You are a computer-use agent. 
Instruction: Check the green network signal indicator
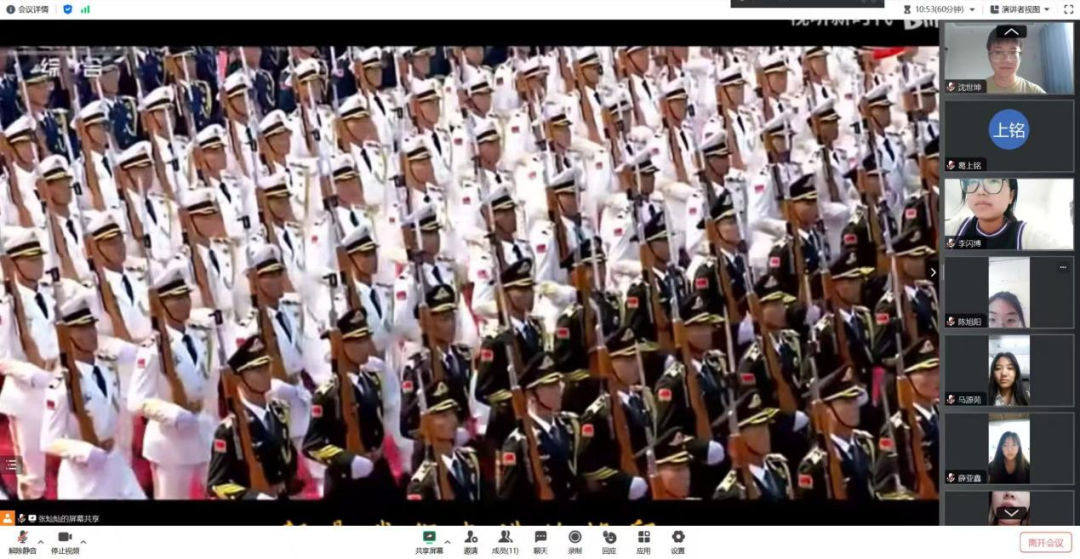click(86, 9)
